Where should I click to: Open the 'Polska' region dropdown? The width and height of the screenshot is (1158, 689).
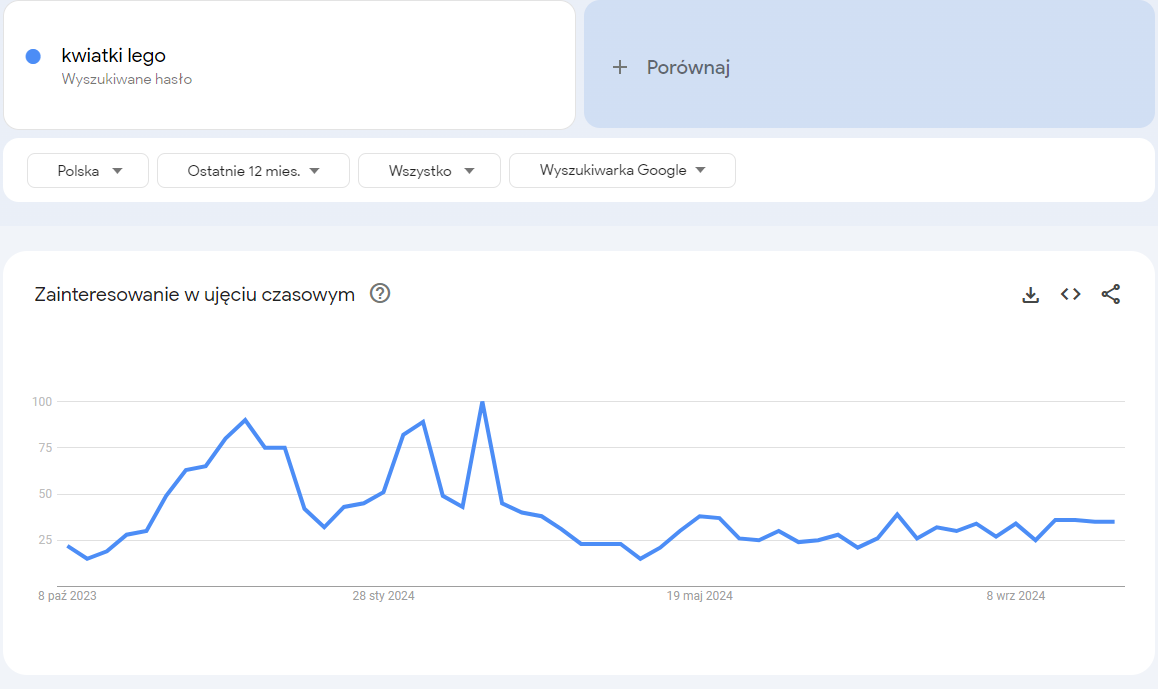[87, 170]
